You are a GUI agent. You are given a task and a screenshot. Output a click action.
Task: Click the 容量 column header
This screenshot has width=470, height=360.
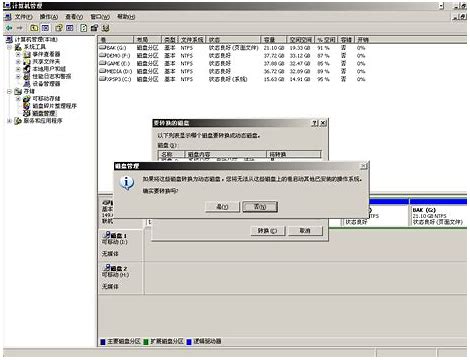[273, 40]
